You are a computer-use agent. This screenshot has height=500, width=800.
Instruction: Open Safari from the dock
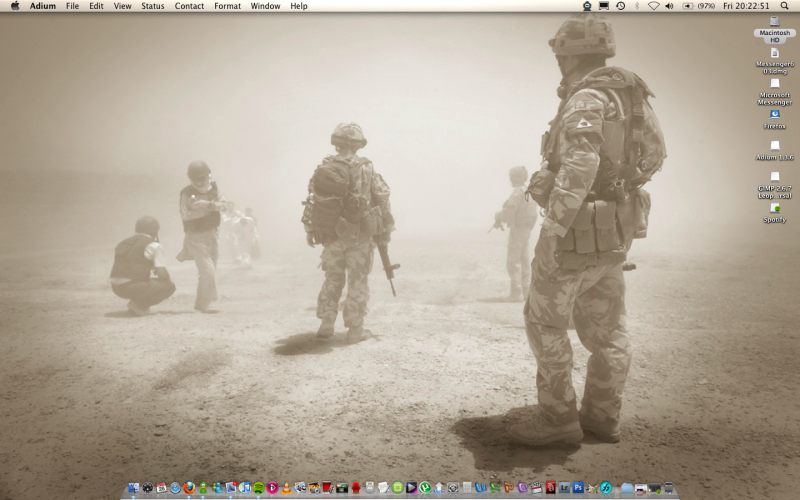pyautogui.click(x=175, y=488)
